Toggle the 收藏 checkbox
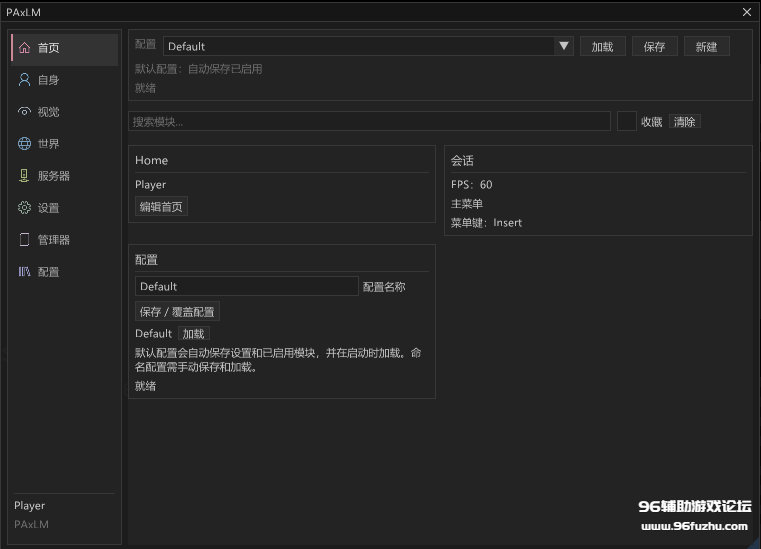 [x=627, y=121]
